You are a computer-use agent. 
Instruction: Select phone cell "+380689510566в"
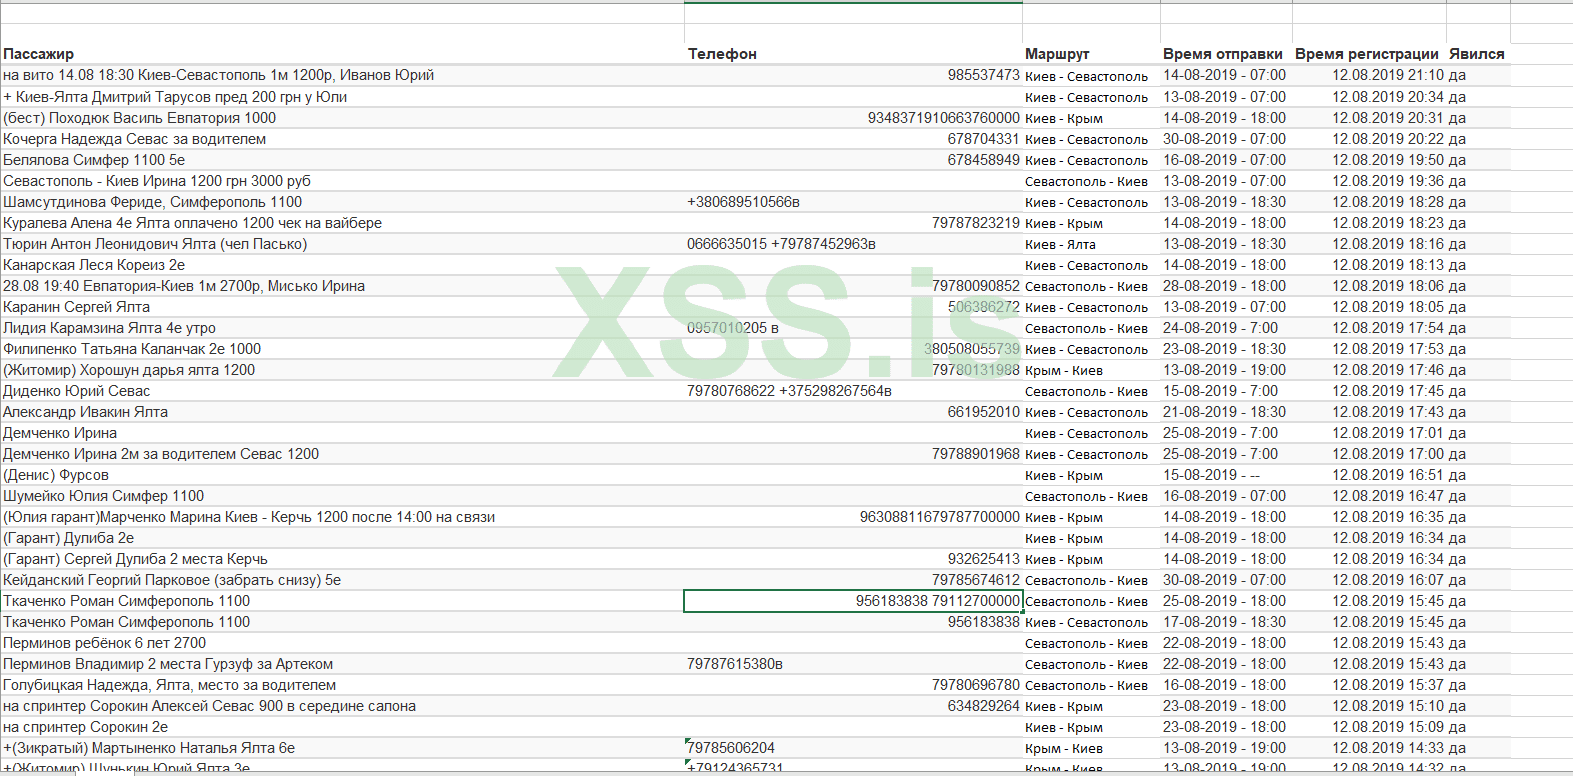[743, 202]
